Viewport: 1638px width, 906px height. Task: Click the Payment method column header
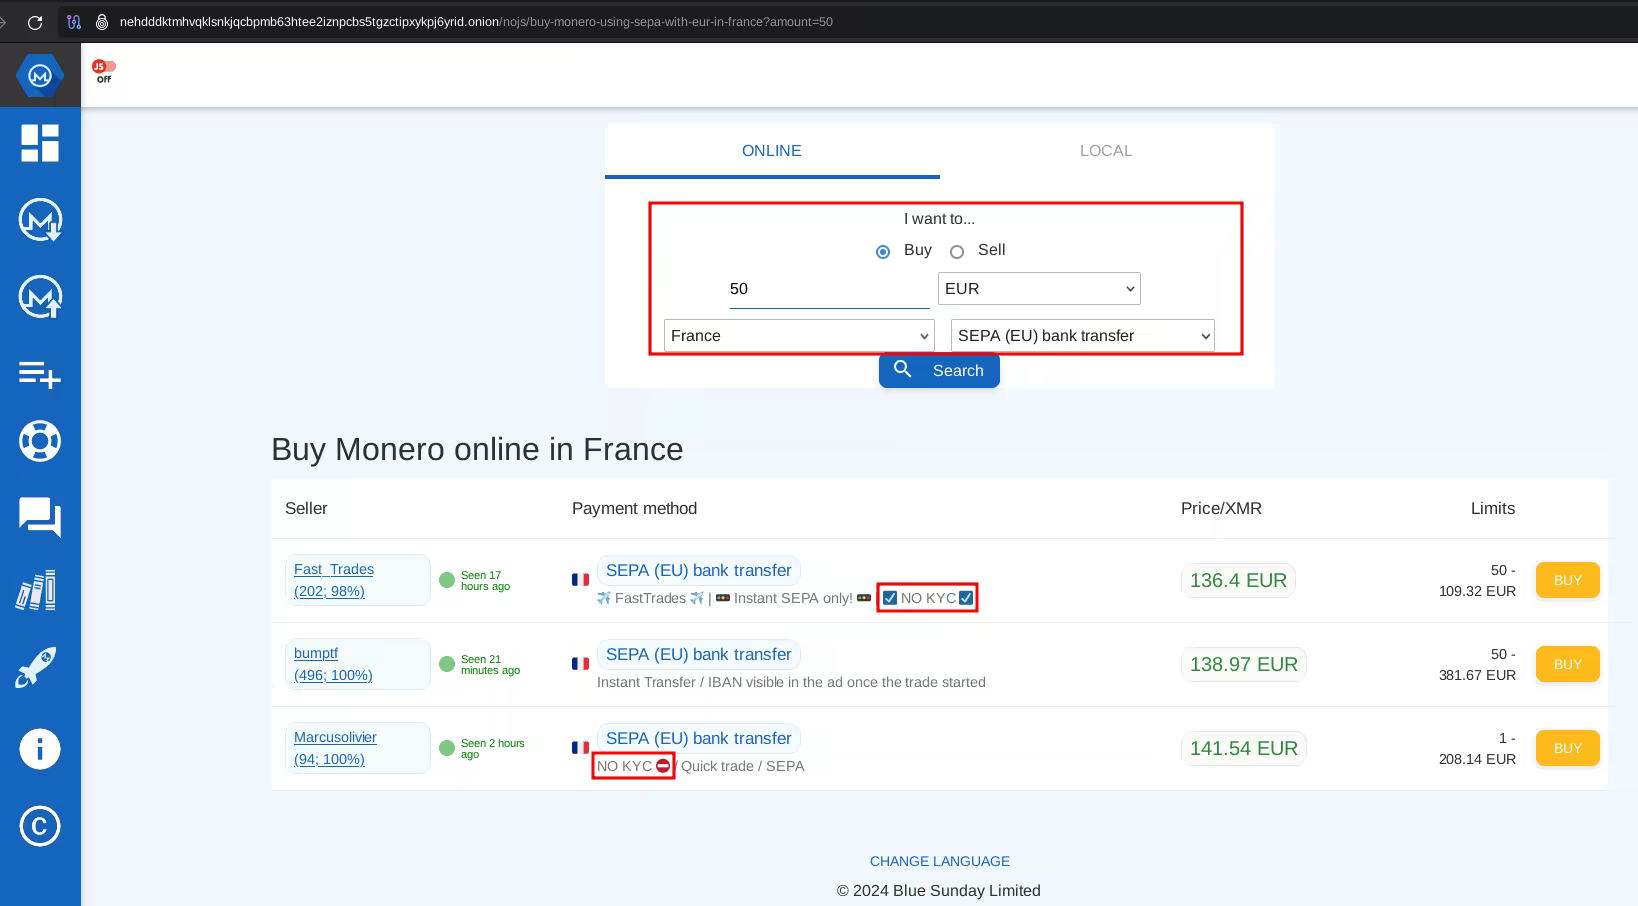click(x=634, y=508)
